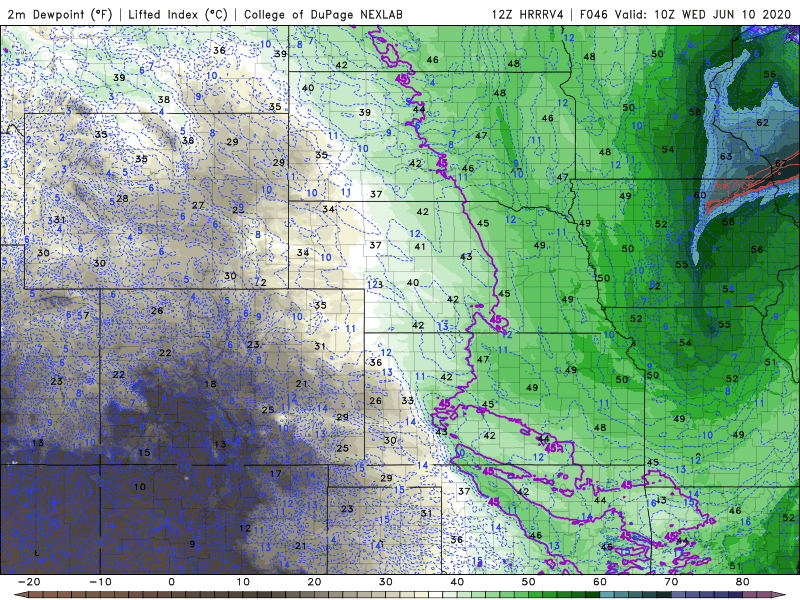Click the 30 label on the color scale

(386, 582)
